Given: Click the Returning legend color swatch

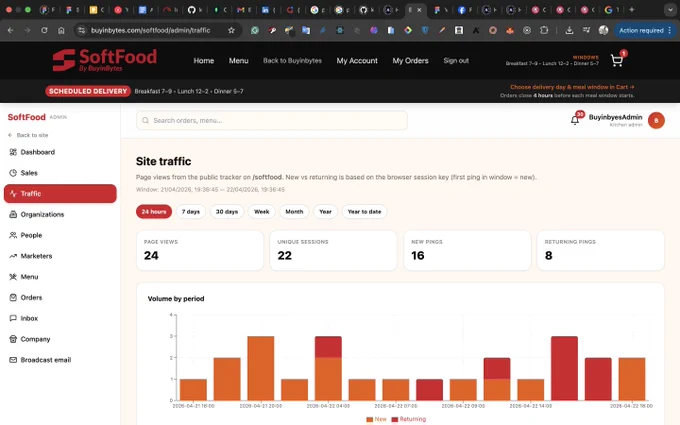Looking at the screenshot, I should [x=395, y=419].
